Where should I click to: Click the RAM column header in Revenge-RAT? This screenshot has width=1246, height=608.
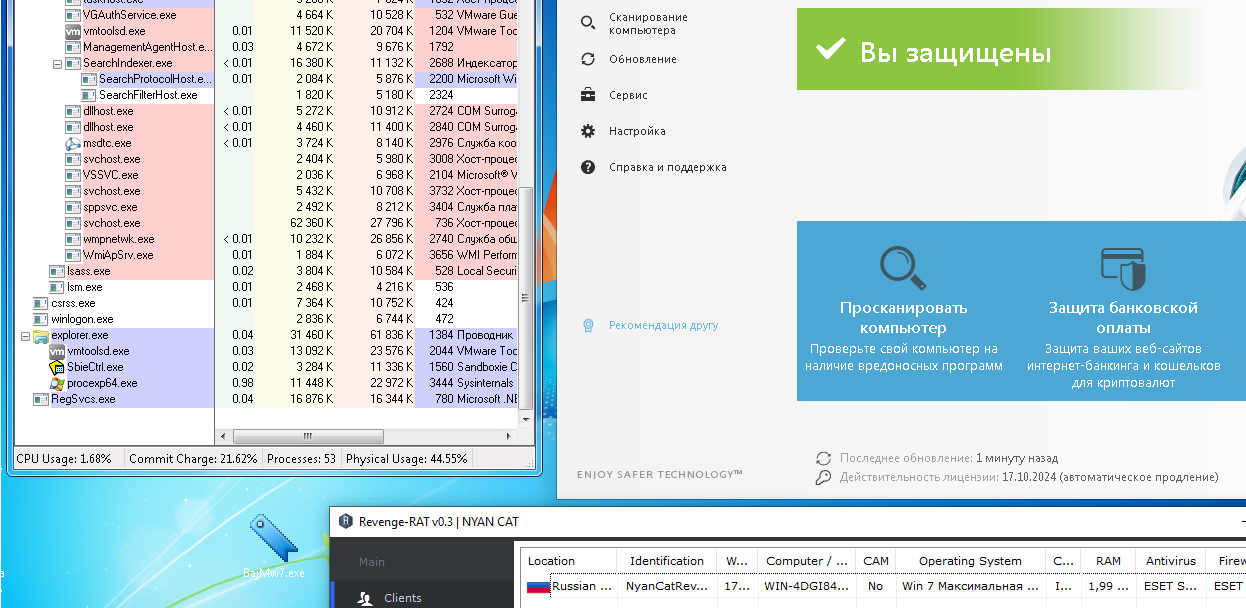1109,561
